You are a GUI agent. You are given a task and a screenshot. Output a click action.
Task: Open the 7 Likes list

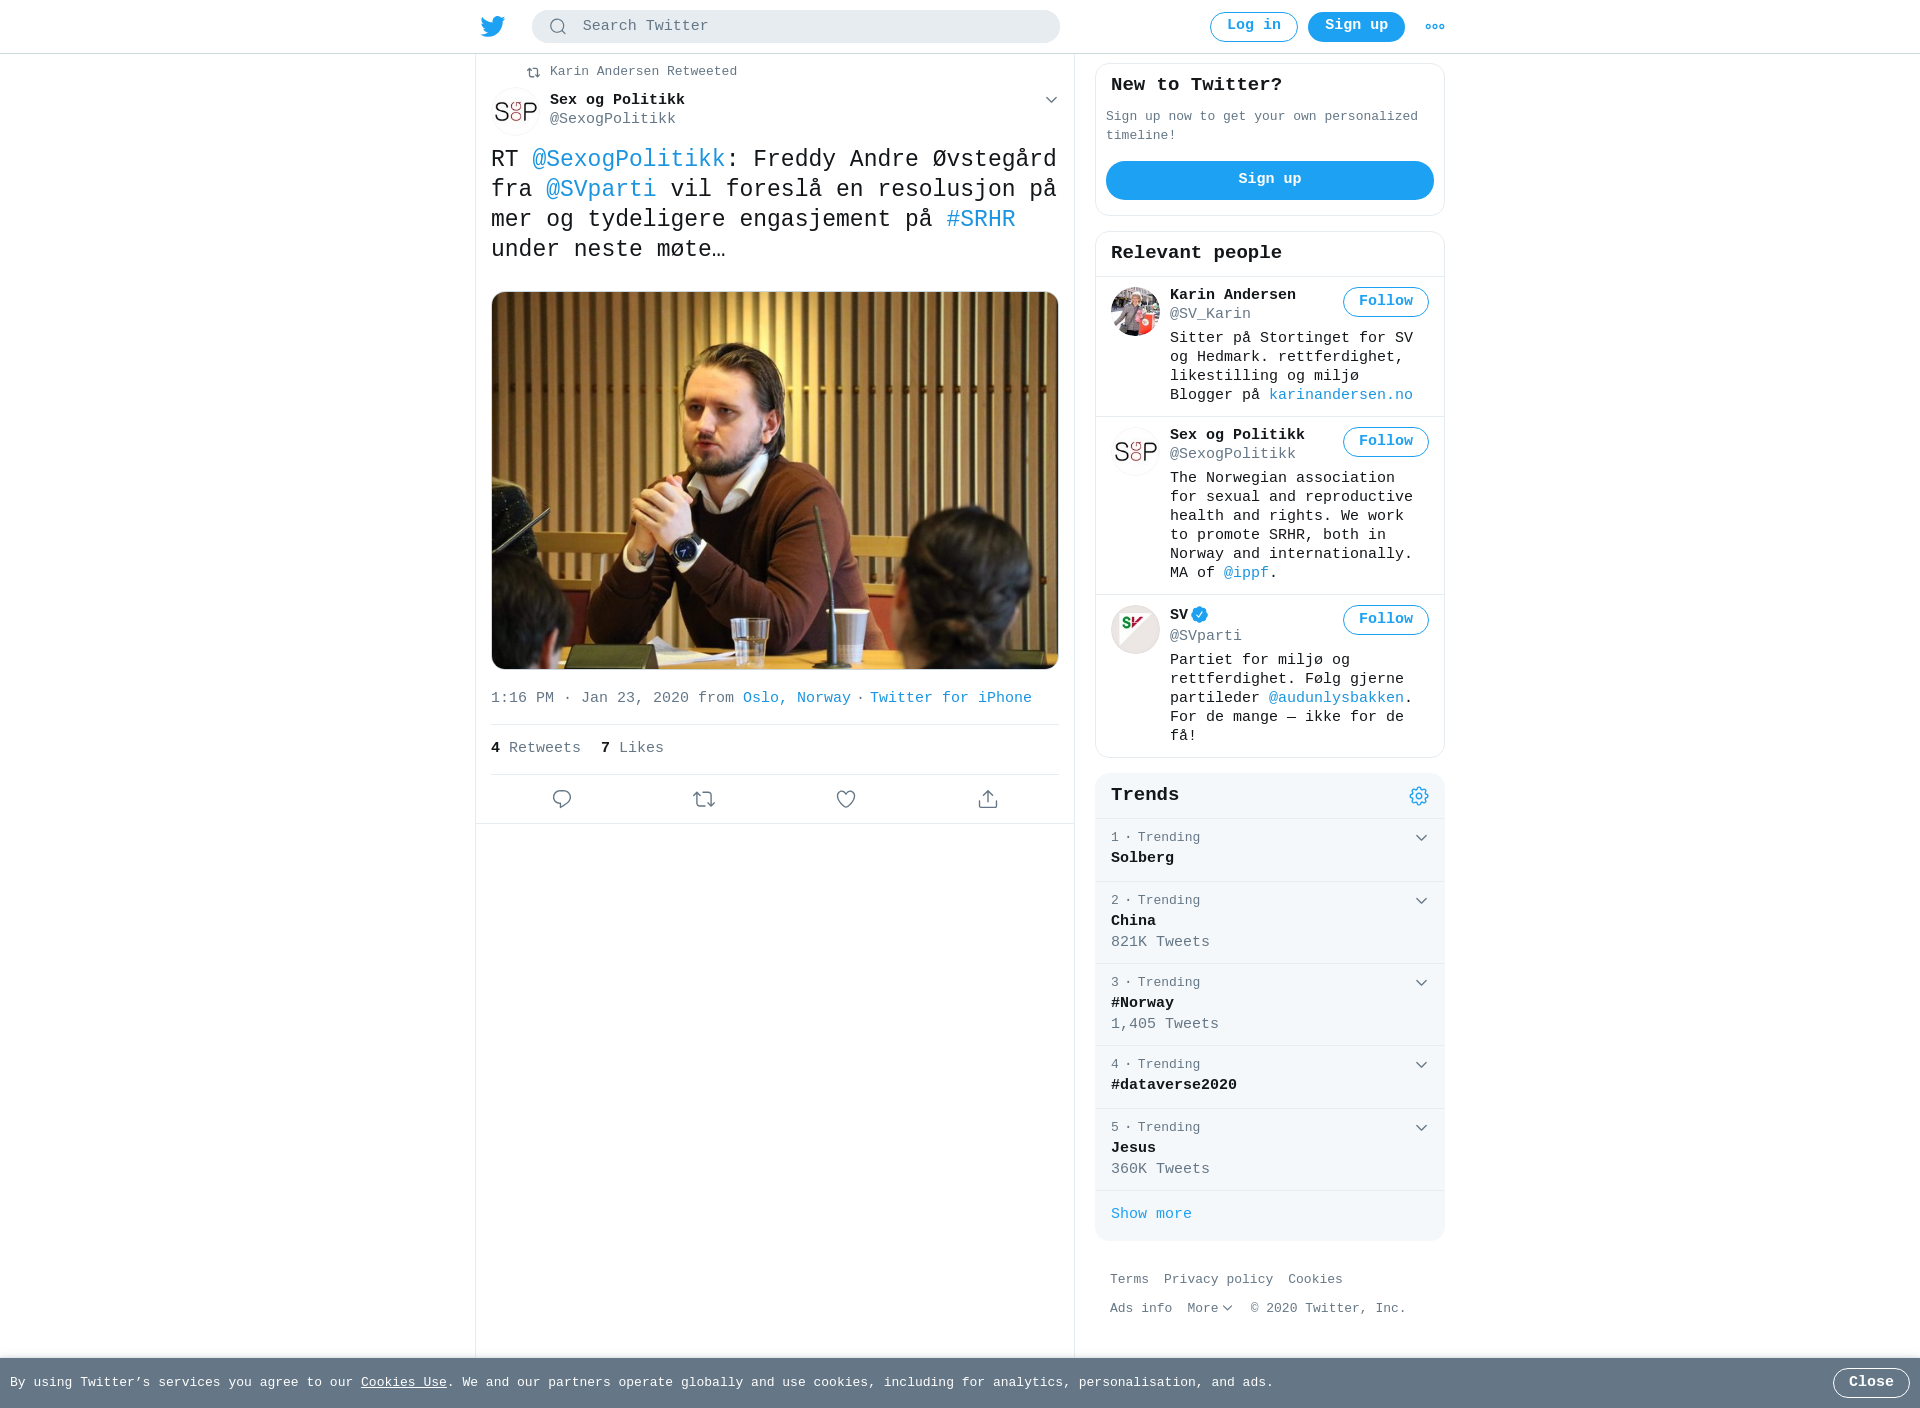(632, 748)
